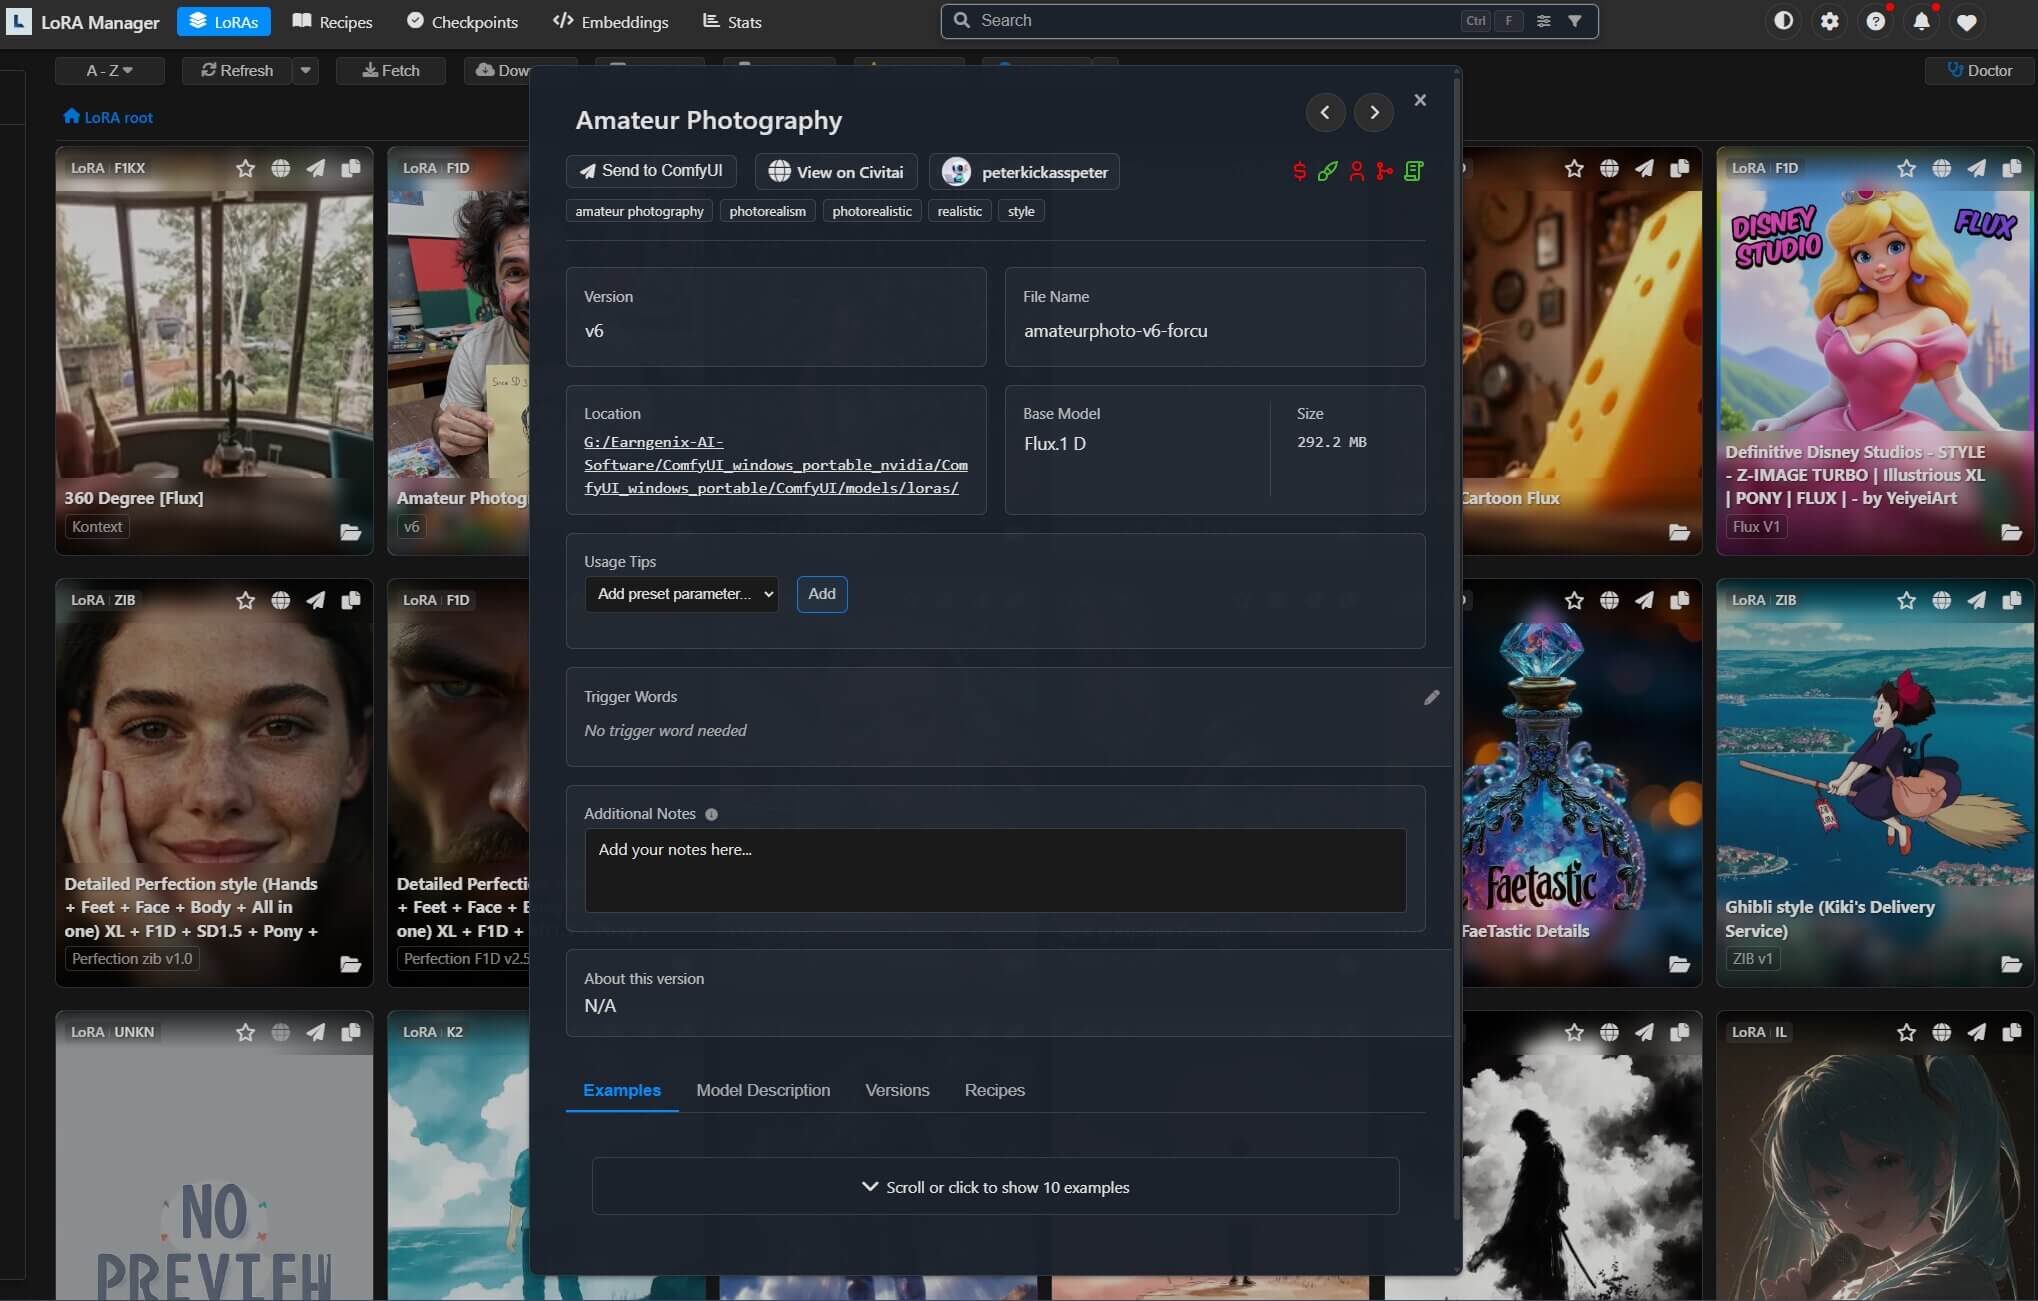Click the green paintbrush license icon

[1327, 171]
